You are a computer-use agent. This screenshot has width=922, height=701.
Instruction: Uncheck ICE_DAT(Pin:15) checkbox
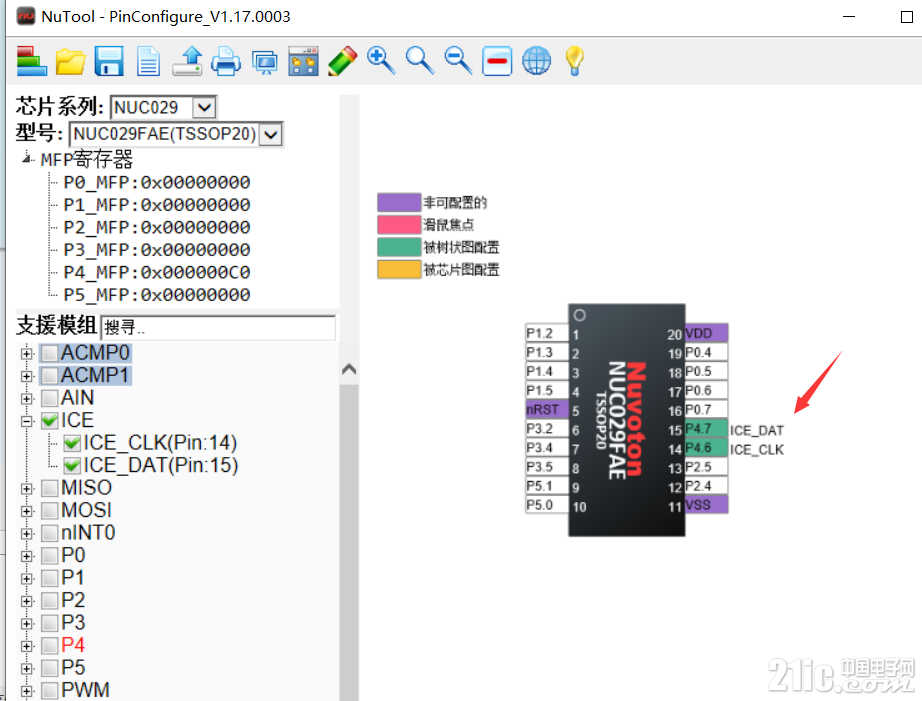pos(72,466)
